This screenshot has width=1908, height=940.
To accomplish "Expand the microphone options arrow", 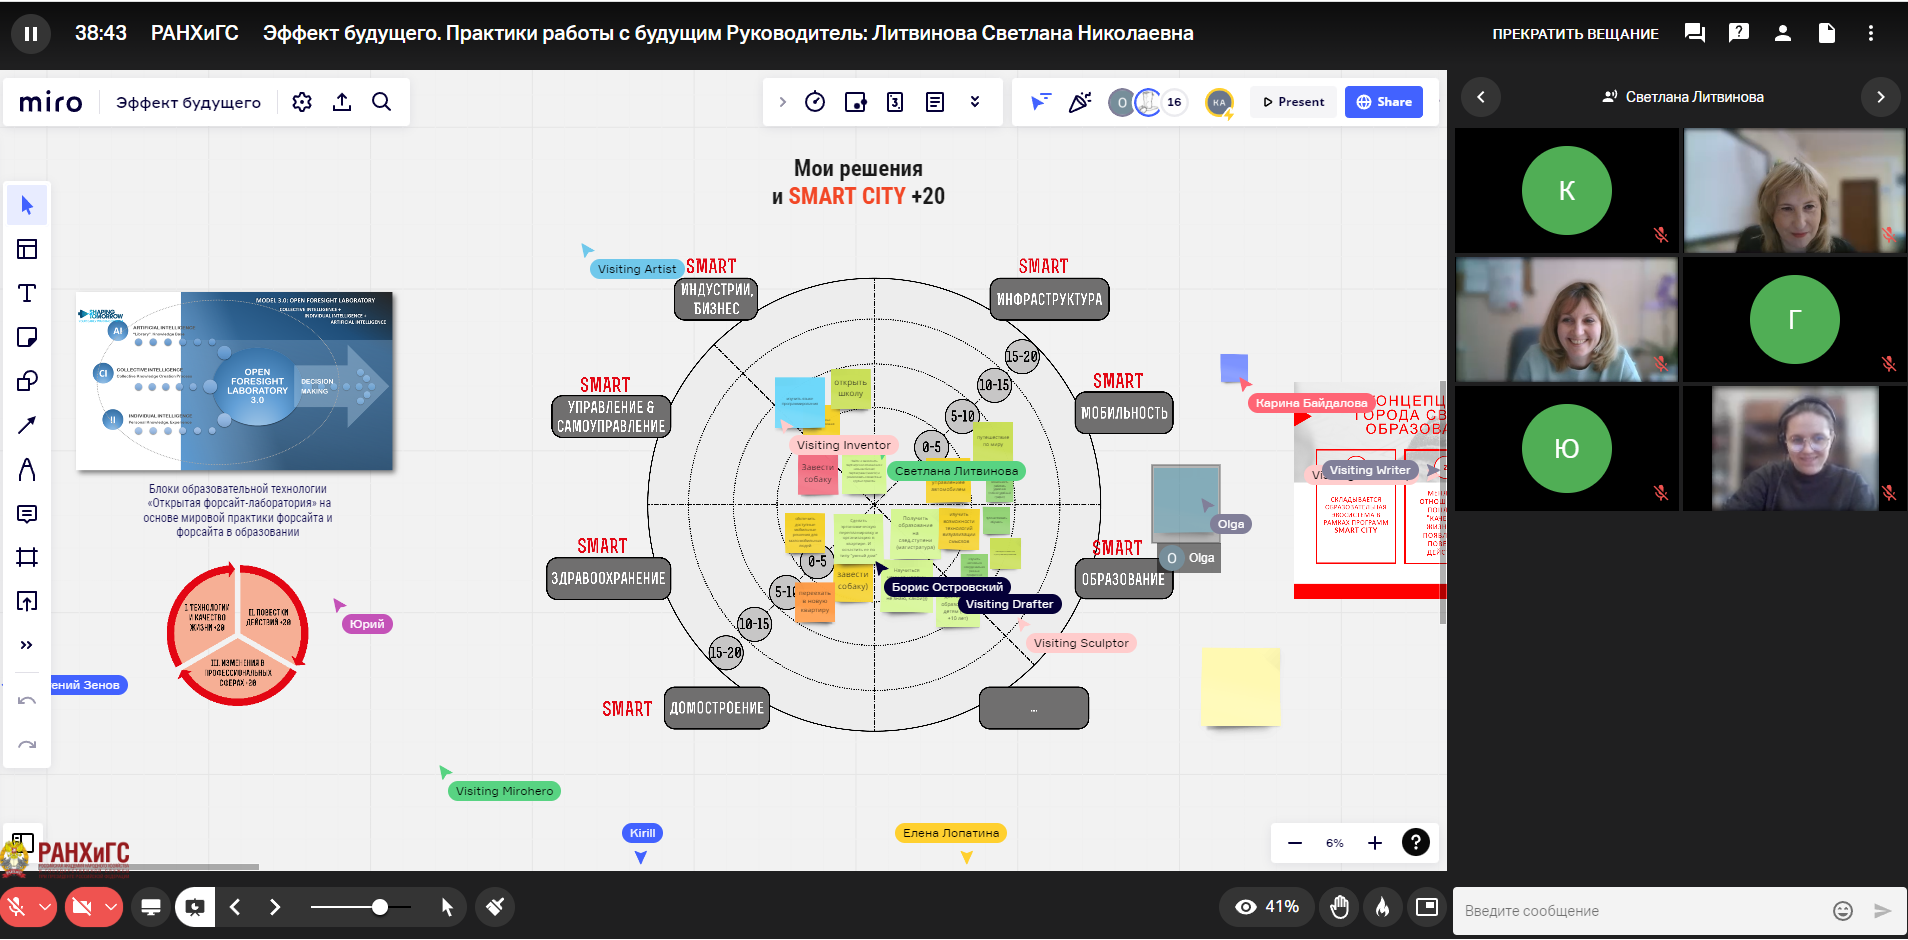I will point(45,907).
